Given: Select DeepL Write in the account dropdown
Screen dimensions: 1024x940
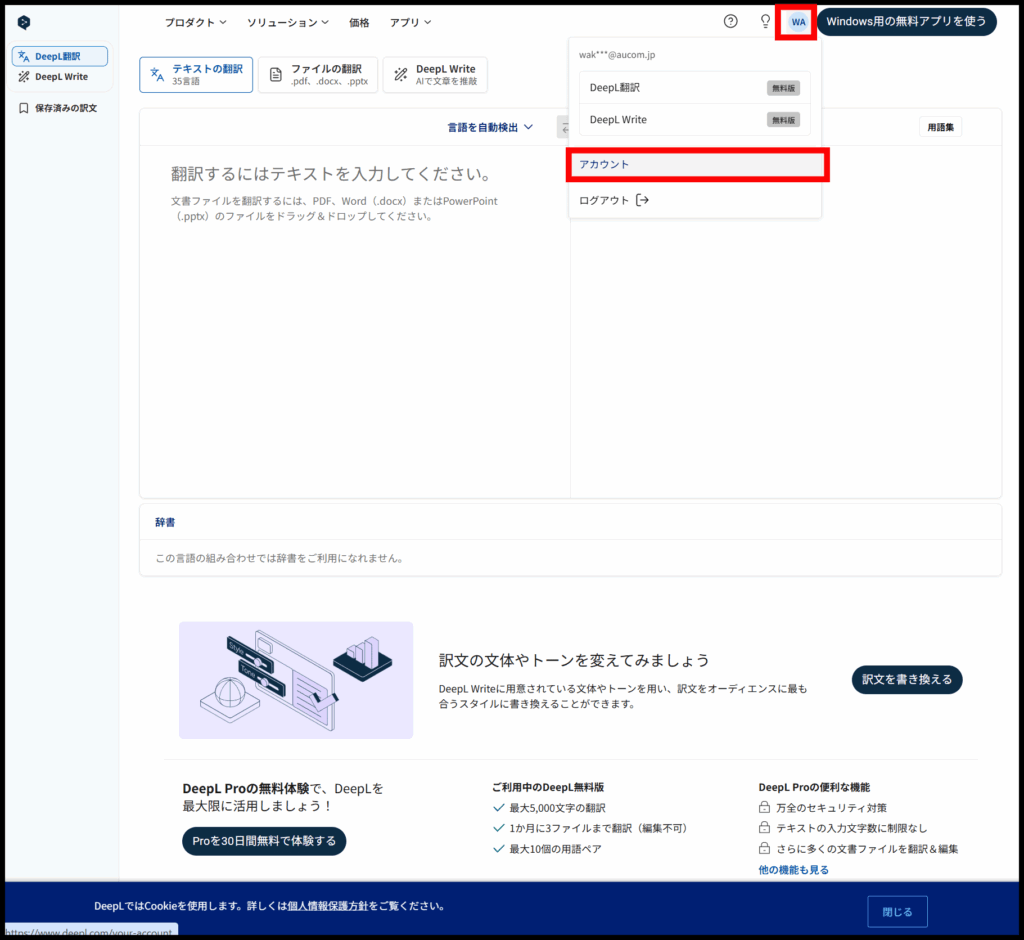Looking at the screenshot, I should point(694,120).
